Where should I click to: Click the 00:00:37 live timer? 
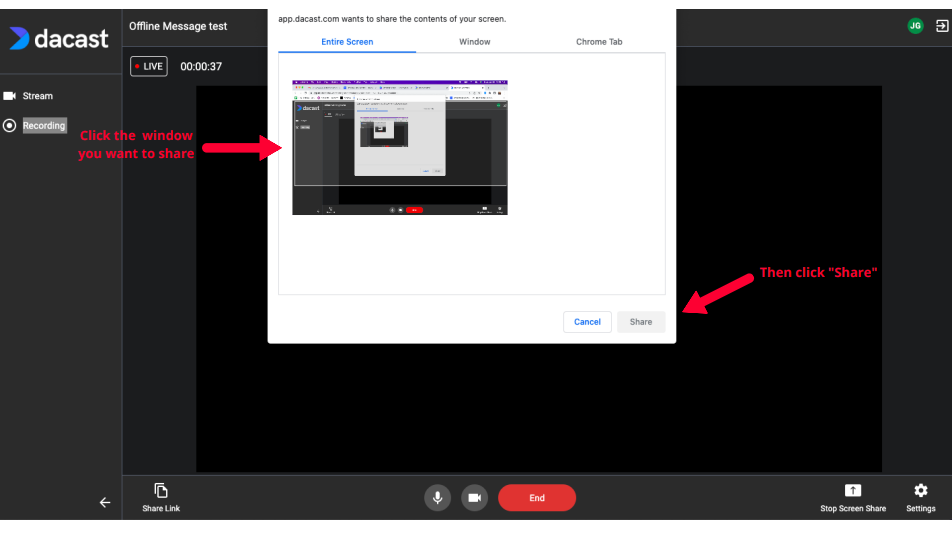(x=201, y=67)
